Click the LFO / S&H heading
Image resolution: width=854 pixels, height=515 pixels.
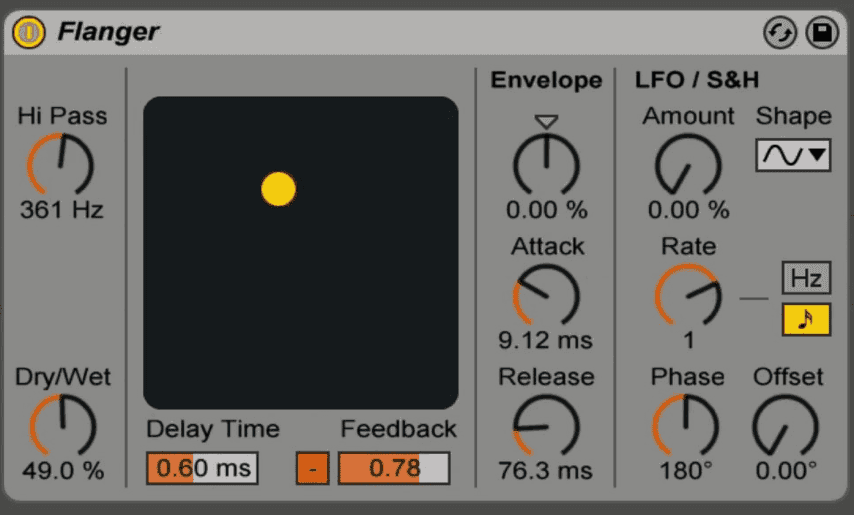pyautogui.click(x=697, y=80)
